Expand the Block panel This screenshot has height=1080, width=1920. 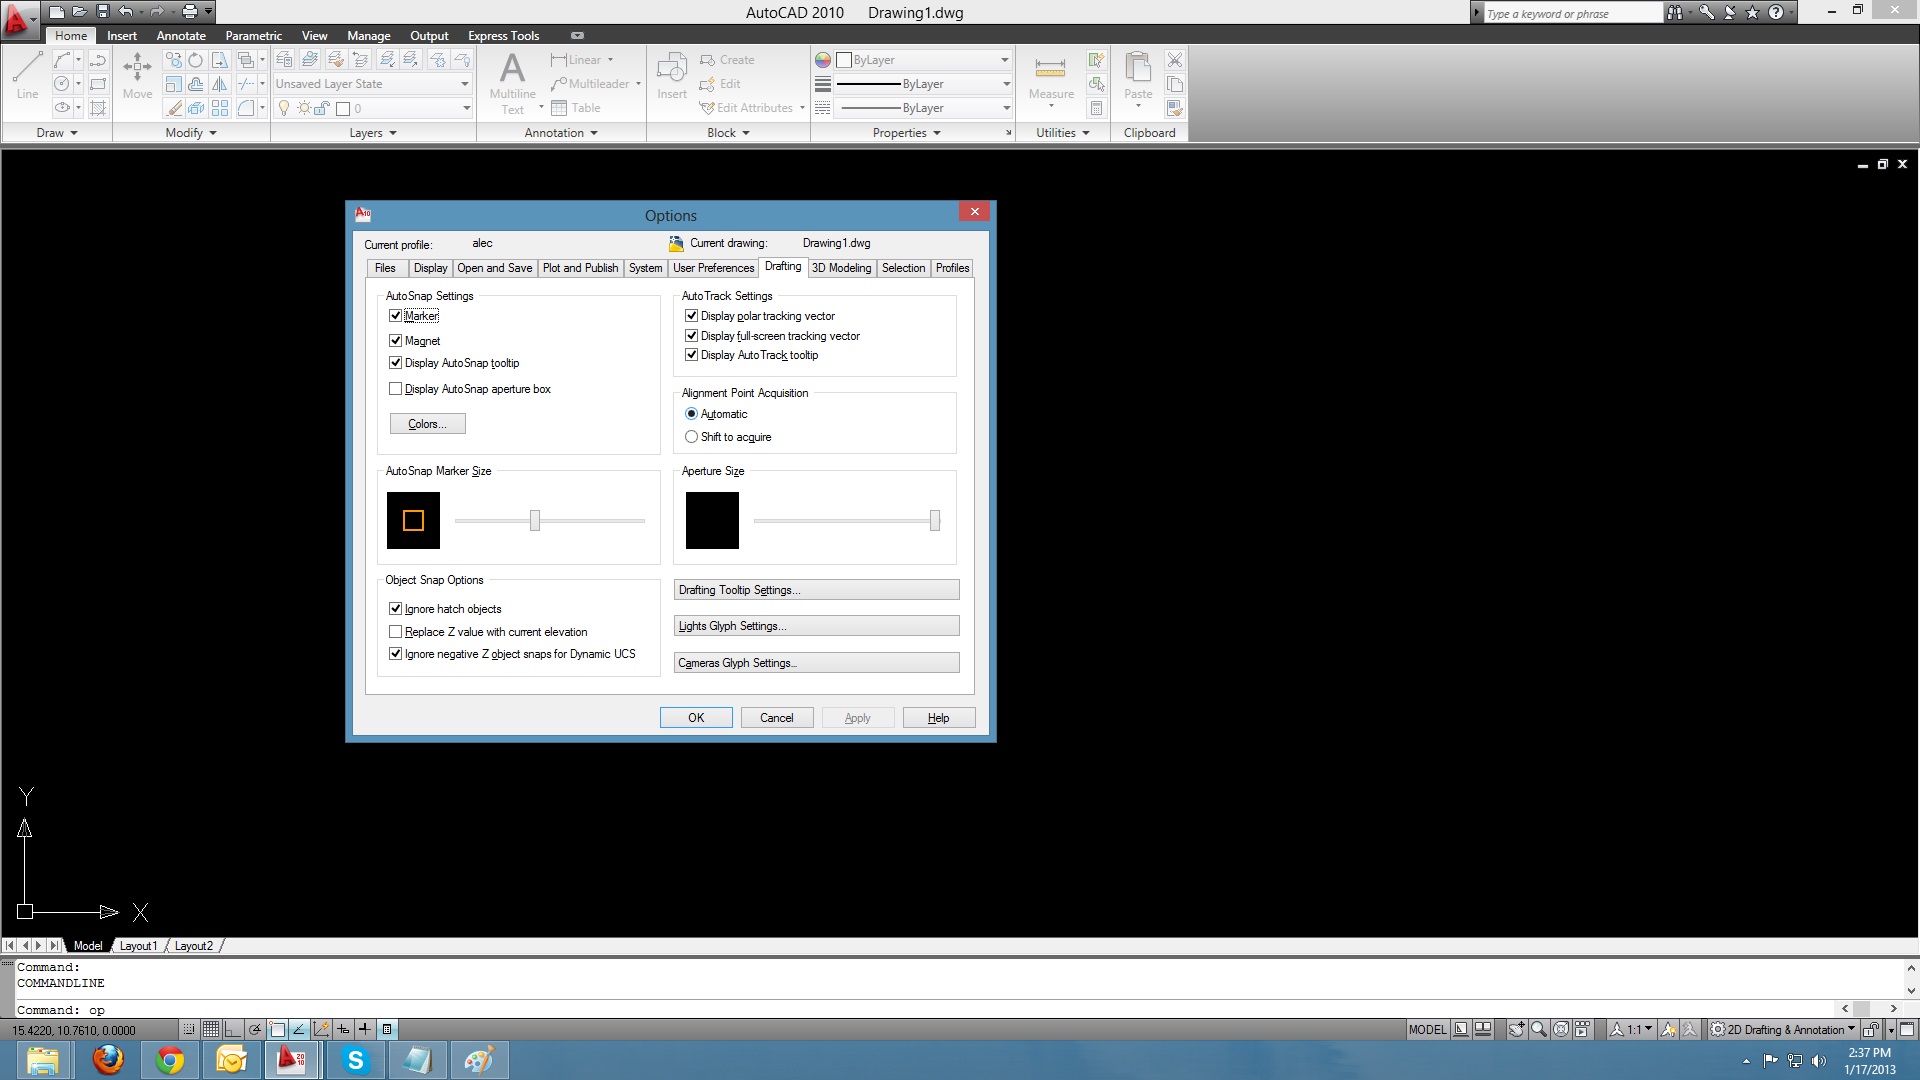point(728,133)
